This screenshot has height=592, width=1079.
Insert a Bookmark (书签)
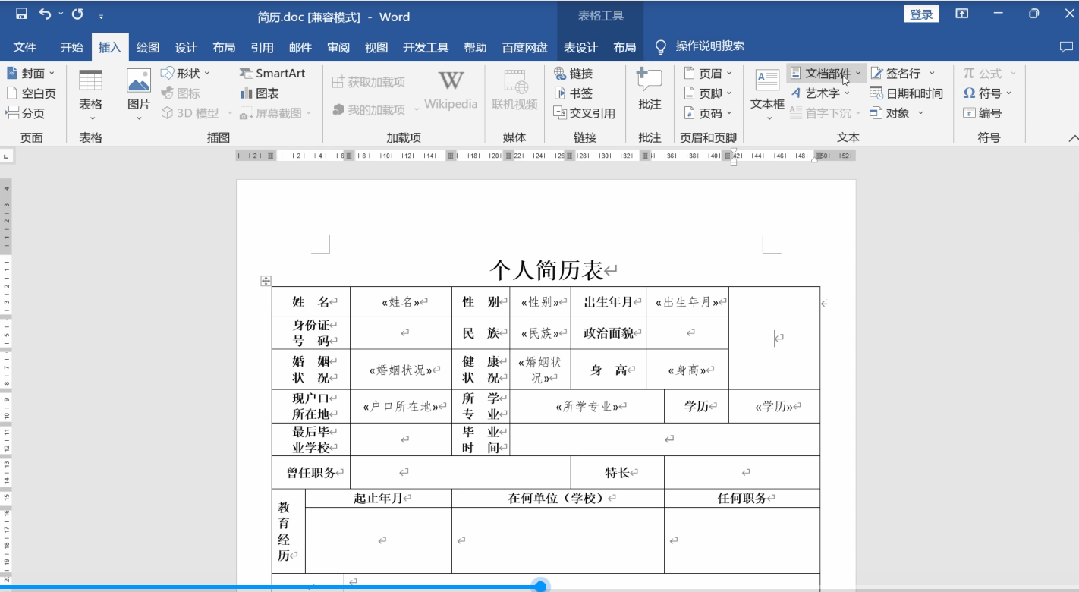[x=573, y=93]
